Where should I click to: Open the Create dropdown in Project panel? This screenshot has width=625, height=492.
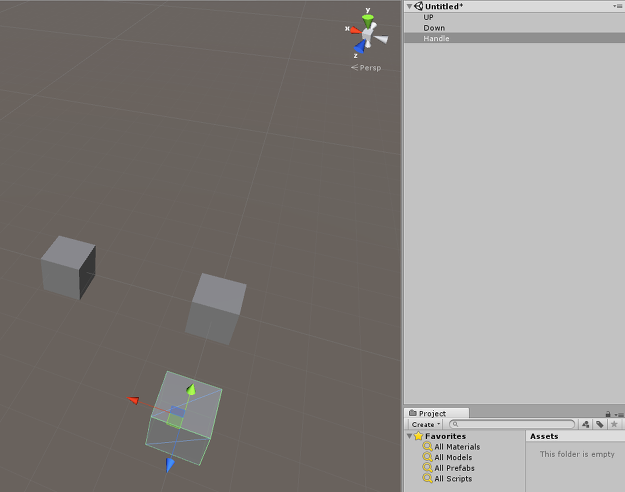[x=425, y=424]
